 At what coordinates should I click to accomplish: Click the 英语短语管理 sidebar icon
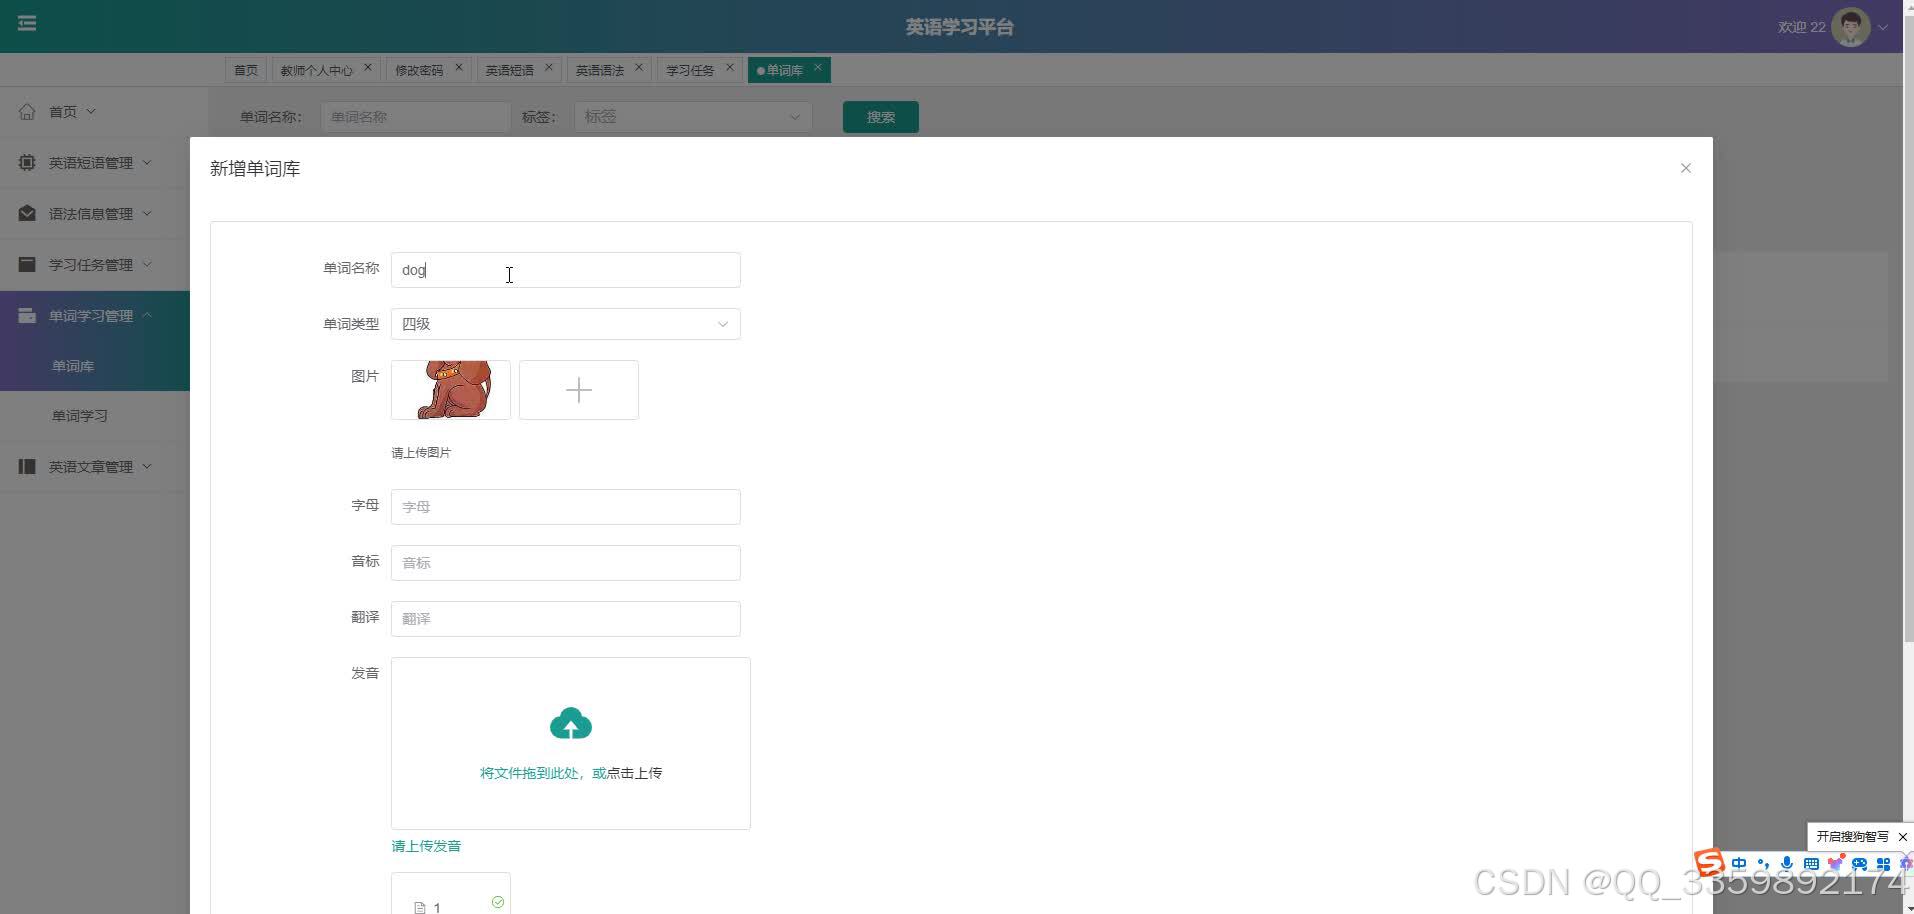click(x=27, y=162)
